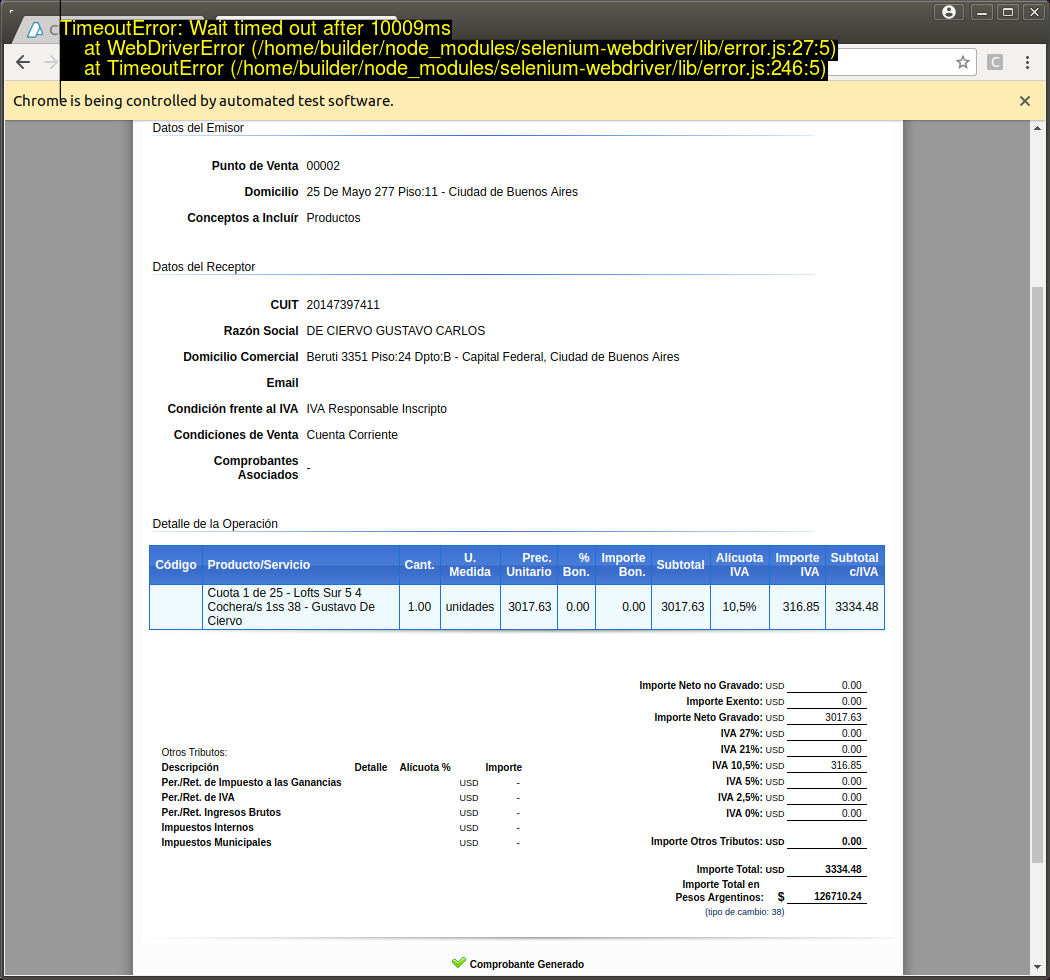Click Importe Neto no Gravado value
The image size is (1050, 980).
pos(851,685)
